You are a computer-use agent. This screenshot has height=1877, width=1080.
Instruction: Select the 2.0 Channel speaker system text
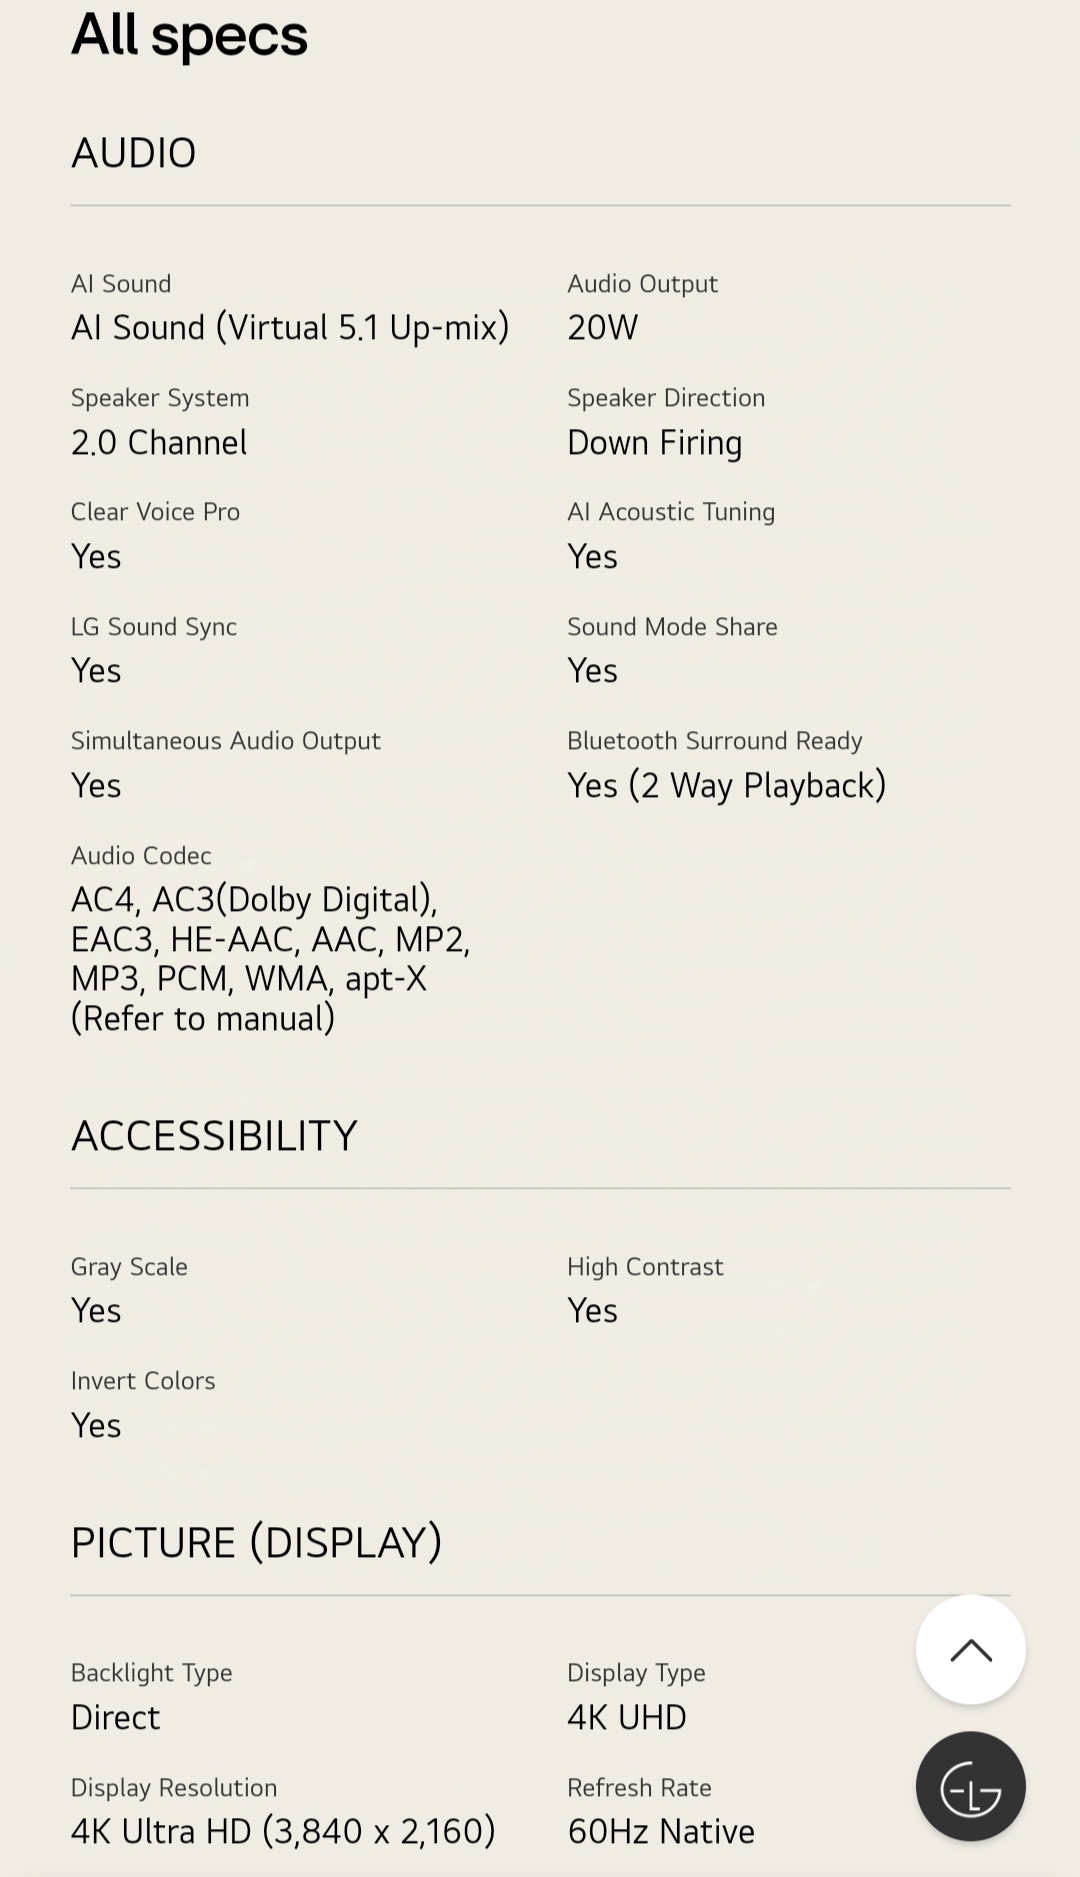159,442
